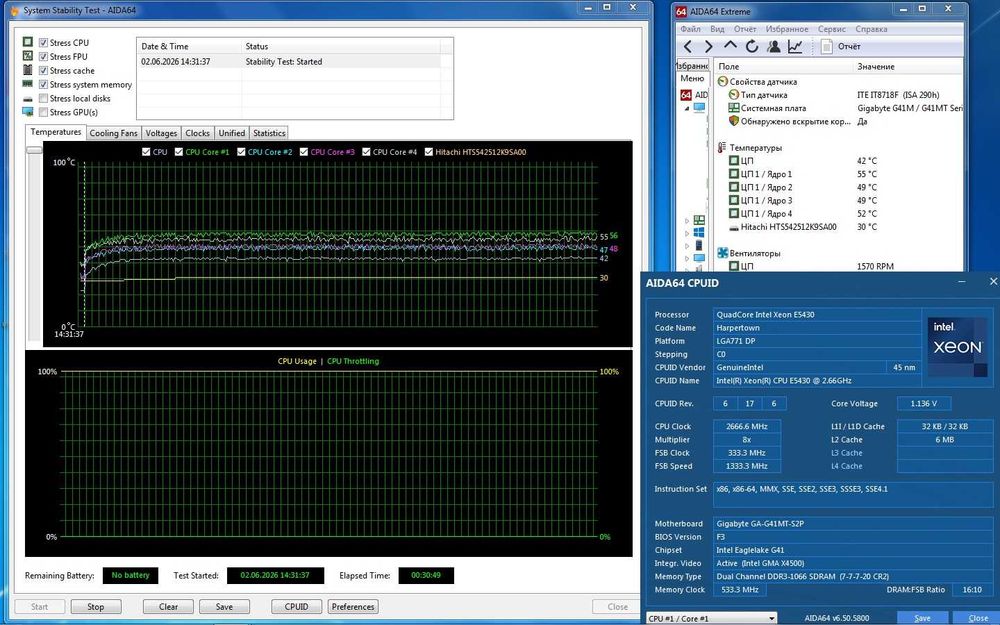Switch to Voltages tab

[161, 133]
